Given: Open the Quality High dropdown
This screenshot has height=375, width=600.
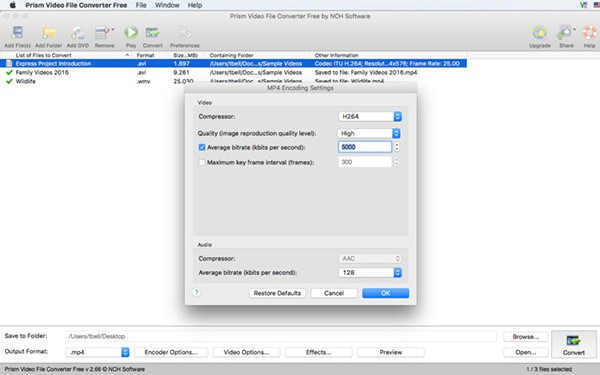Looking at the screenshot, I should click(x=369, y=133).
